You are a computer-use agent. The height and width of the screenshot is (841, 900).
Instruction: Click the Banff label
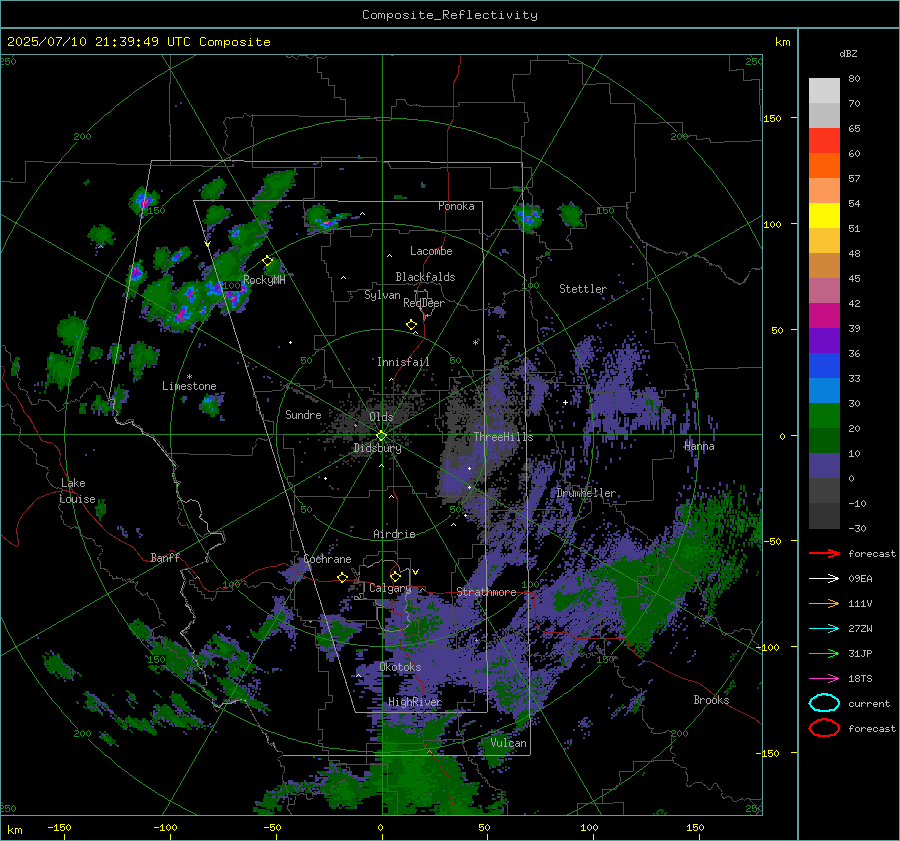coord(165,557)
